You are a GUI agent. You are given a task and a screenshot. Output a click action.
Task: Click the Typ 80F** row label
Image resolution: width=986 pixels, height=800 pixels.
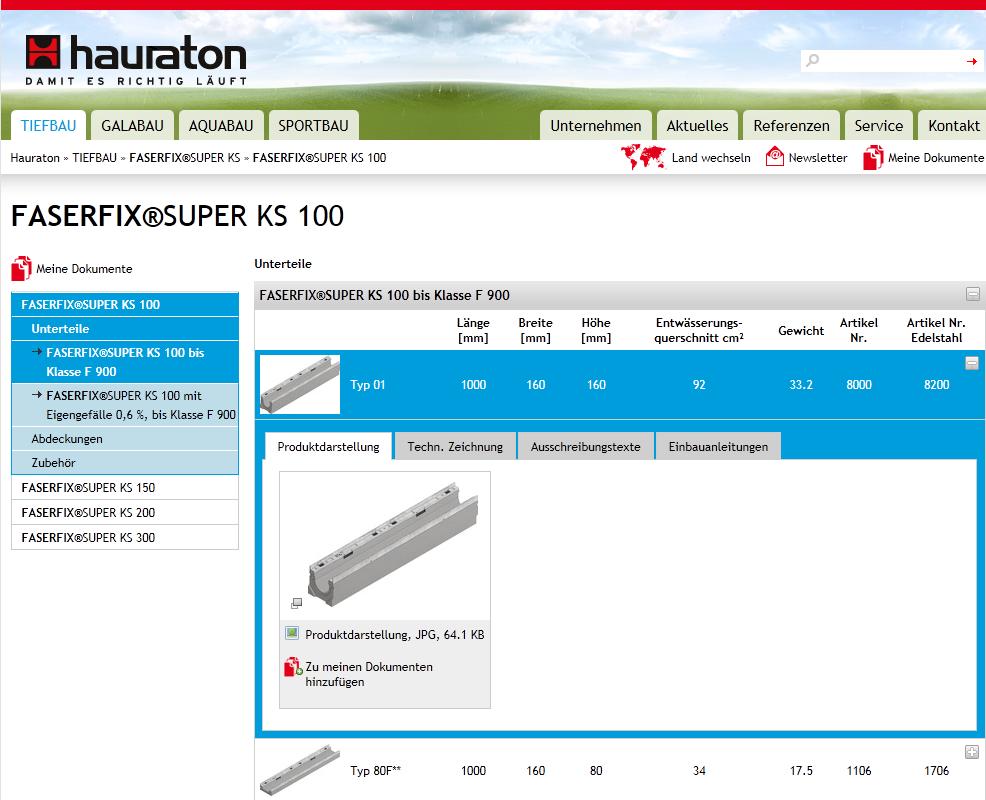pos(375,770)
